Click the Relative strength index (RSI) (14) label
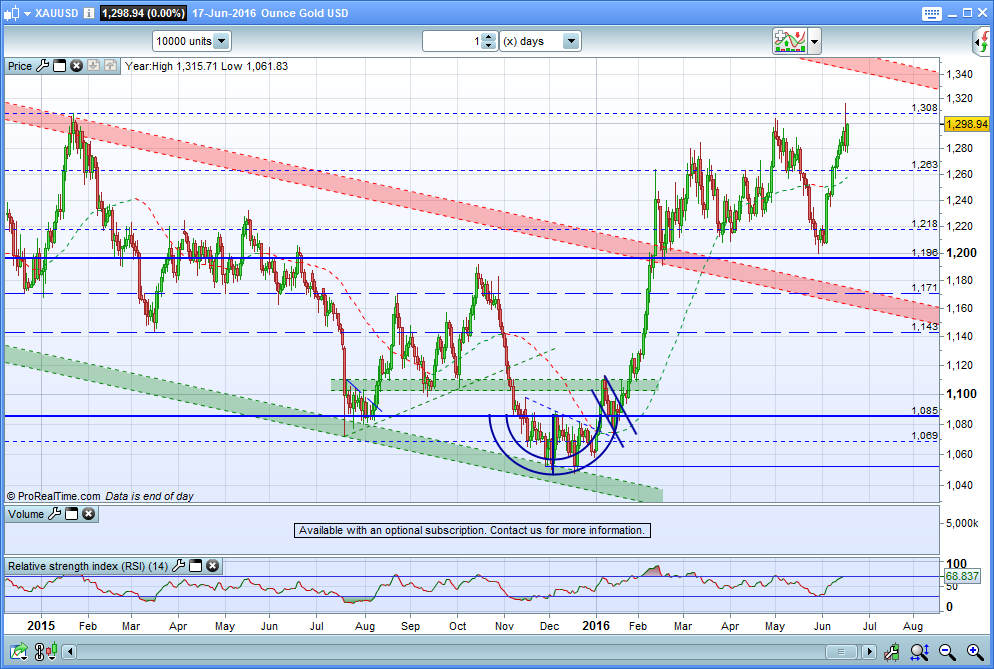The image size is (994, 669). [x=87, y=566]
